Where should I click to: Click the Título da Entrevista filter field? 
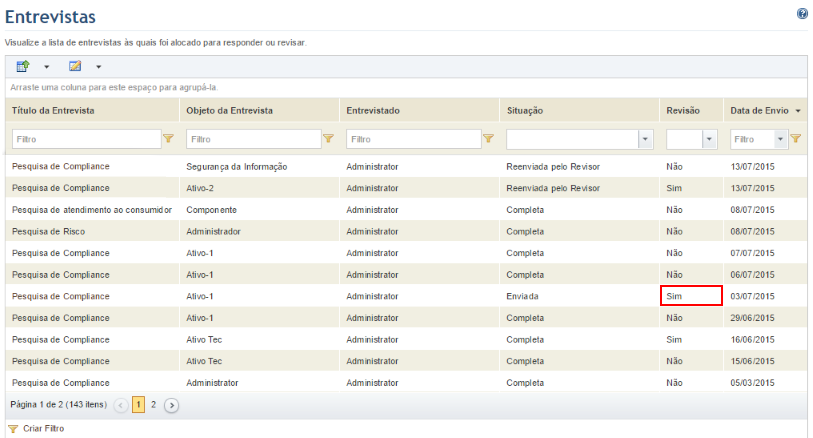(87, 139)
